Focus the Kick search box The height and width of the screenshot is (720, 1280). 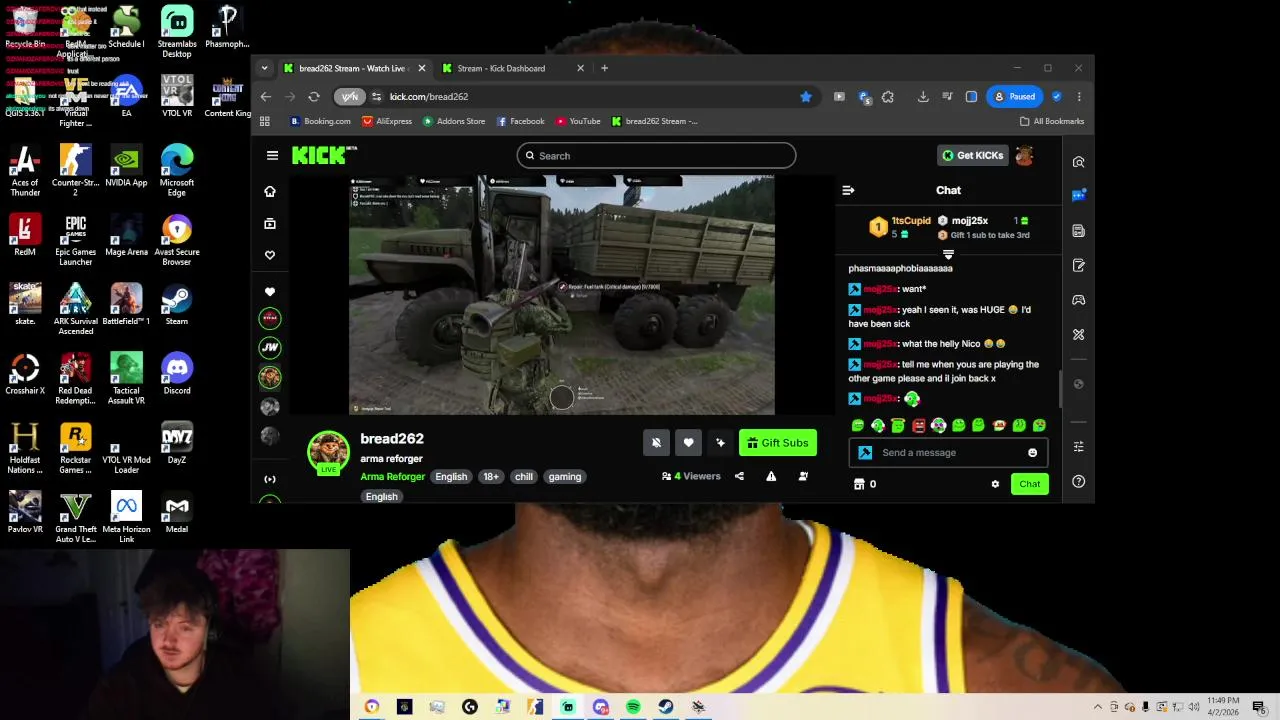tap(656, 156)
